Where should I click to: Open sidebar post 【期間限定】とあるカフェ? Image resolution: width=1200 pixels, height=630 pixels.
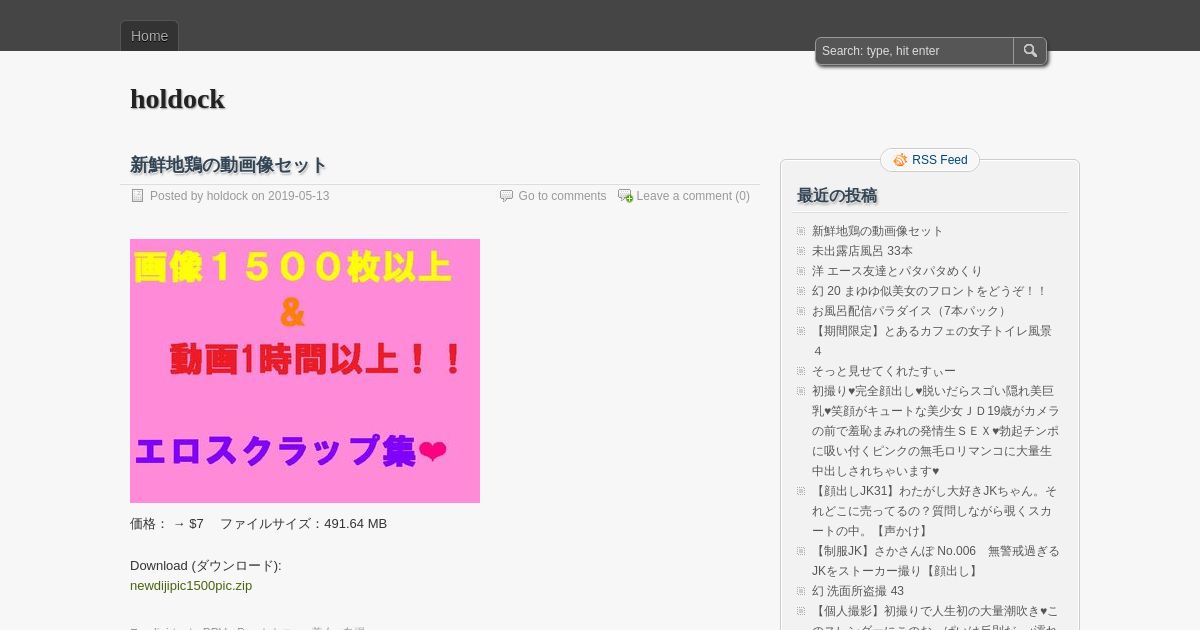click(x=932, y=341)
